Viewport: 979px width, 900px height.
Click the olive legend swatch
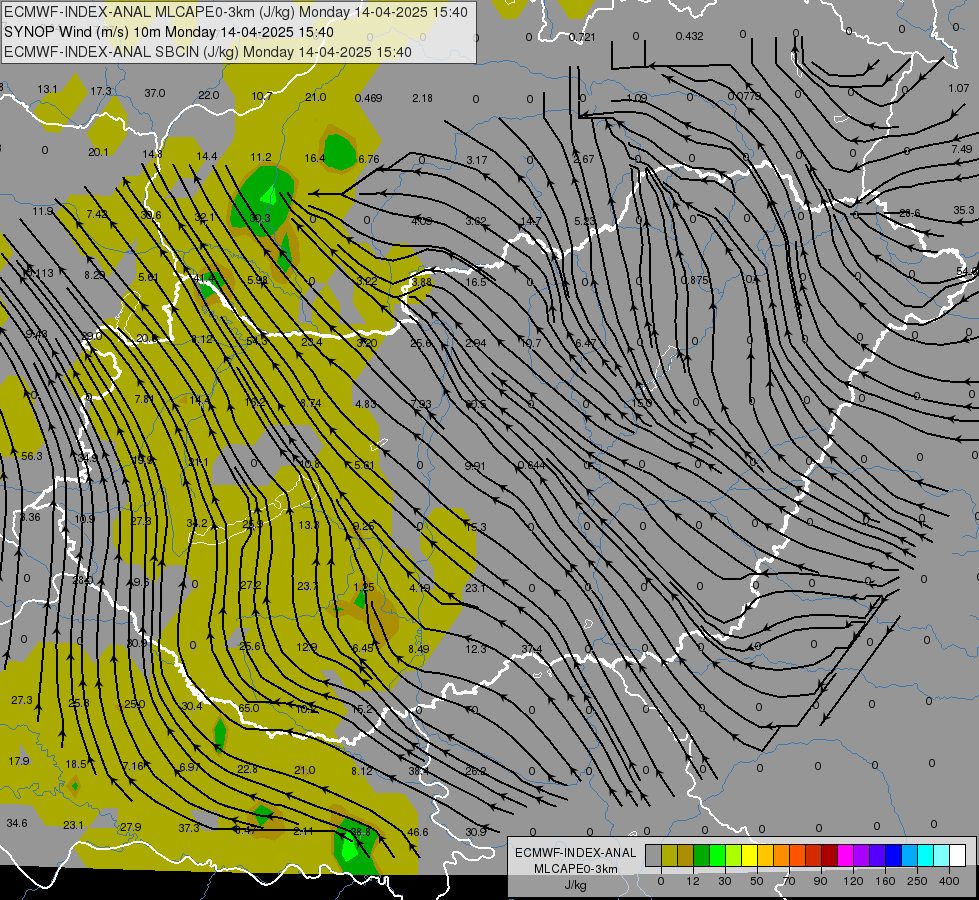[669, 856]
